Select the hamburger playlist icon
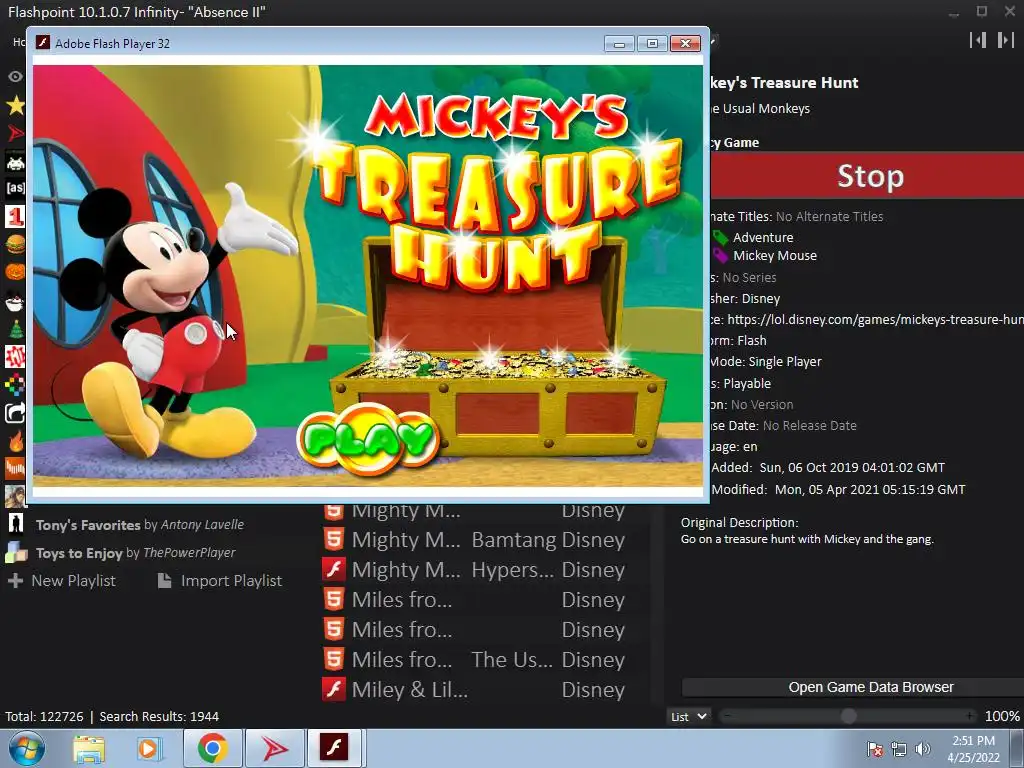 pyautogui.click(x=15, y=244)
